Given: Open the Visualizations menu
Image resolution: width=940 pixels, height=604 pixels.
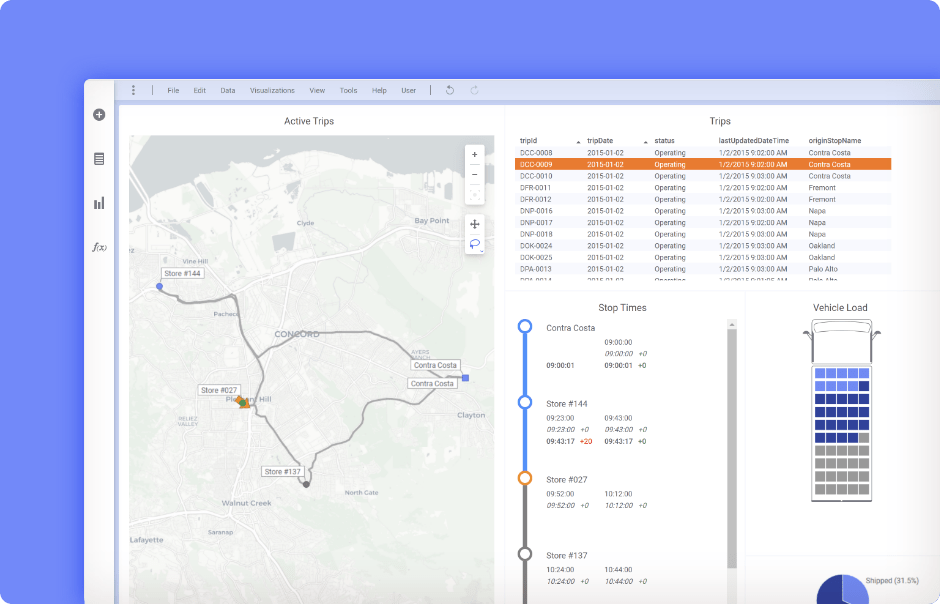Looking at the screenshot, I should tap(272, 90).
